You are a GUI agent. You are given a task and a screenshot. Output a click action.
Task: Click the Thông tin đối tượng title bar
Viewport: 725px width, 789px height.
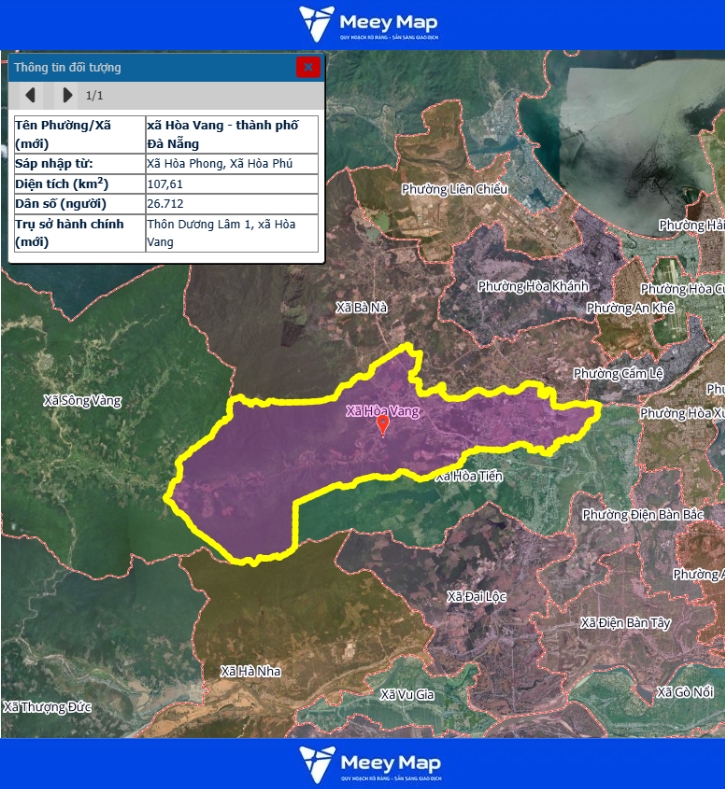coord(150,67)
